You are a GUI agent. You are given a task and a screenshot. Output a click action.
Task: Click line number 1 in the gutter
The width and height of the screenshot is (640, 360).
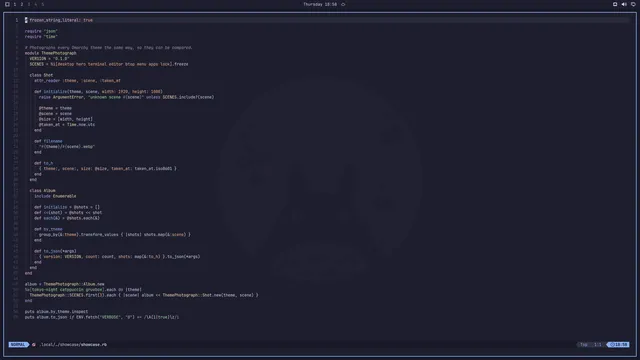click(17, 20)
